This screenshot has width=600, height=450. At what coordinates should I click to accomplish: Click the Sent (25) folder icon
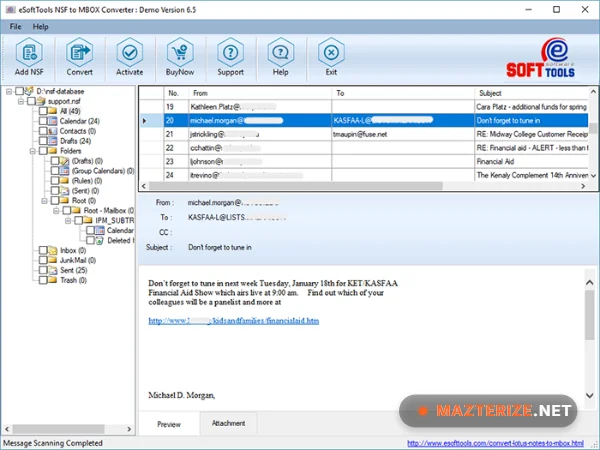click(x=53, y=270)
